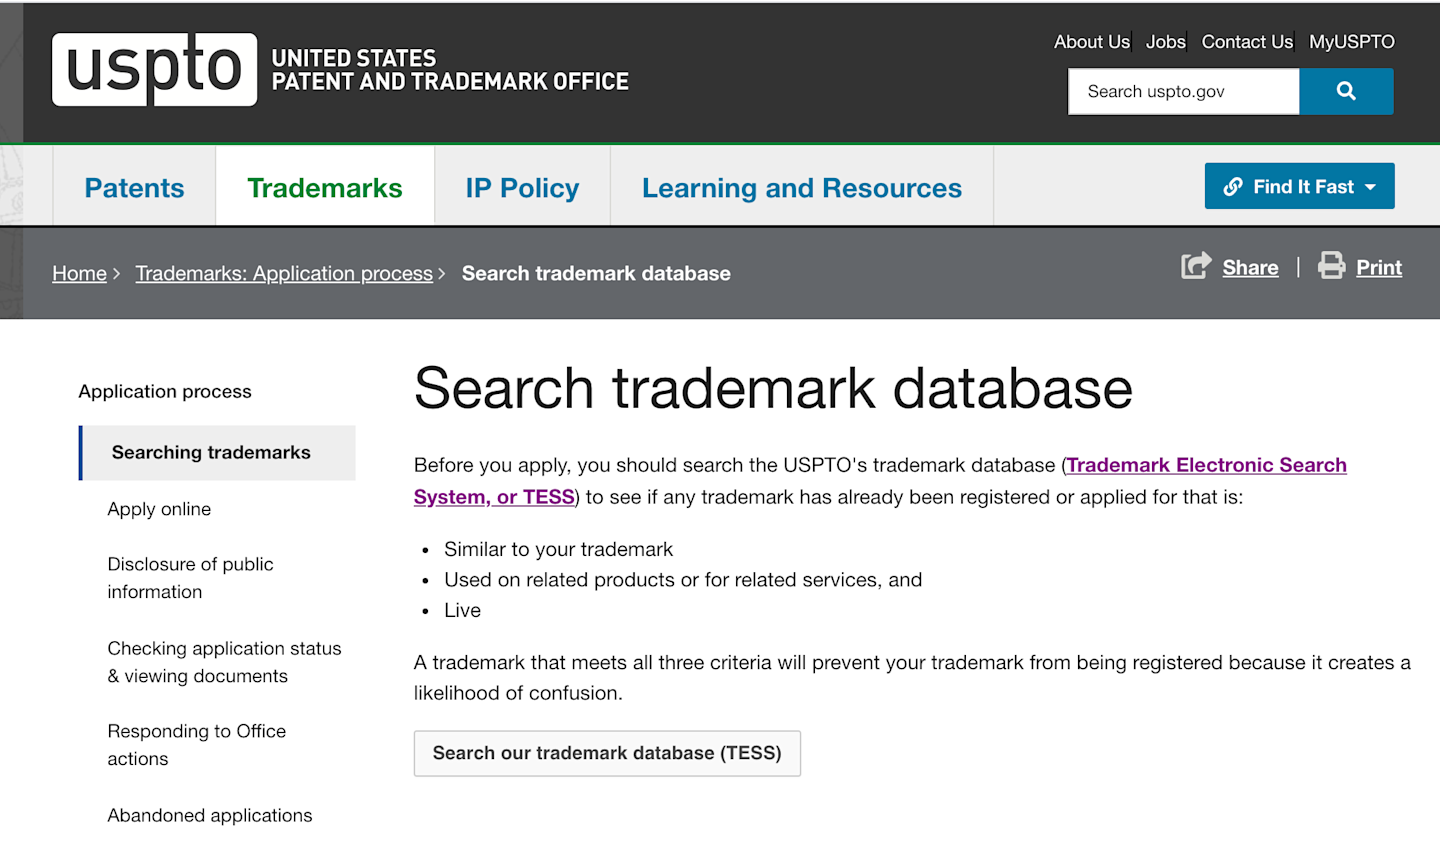
Task: Open Apply online in the sidebar
Action: (159, 509)
